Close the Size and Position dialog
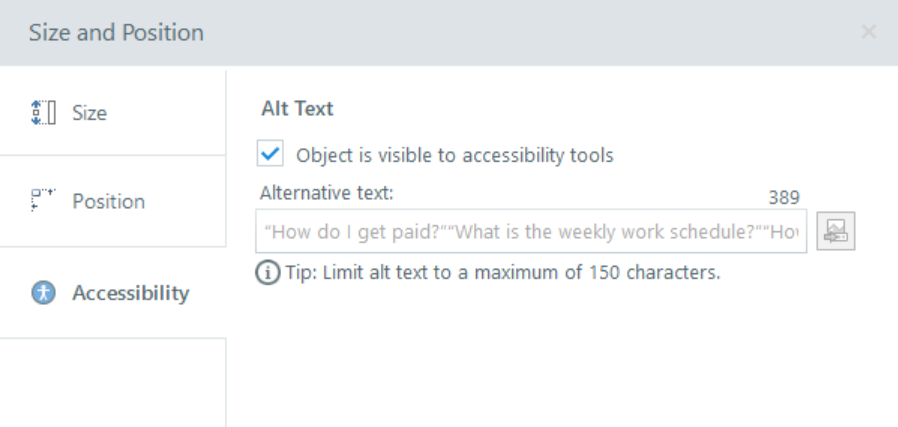Image resolution: width=898 pixels, height=427 pixels. (x=868, y=32)
